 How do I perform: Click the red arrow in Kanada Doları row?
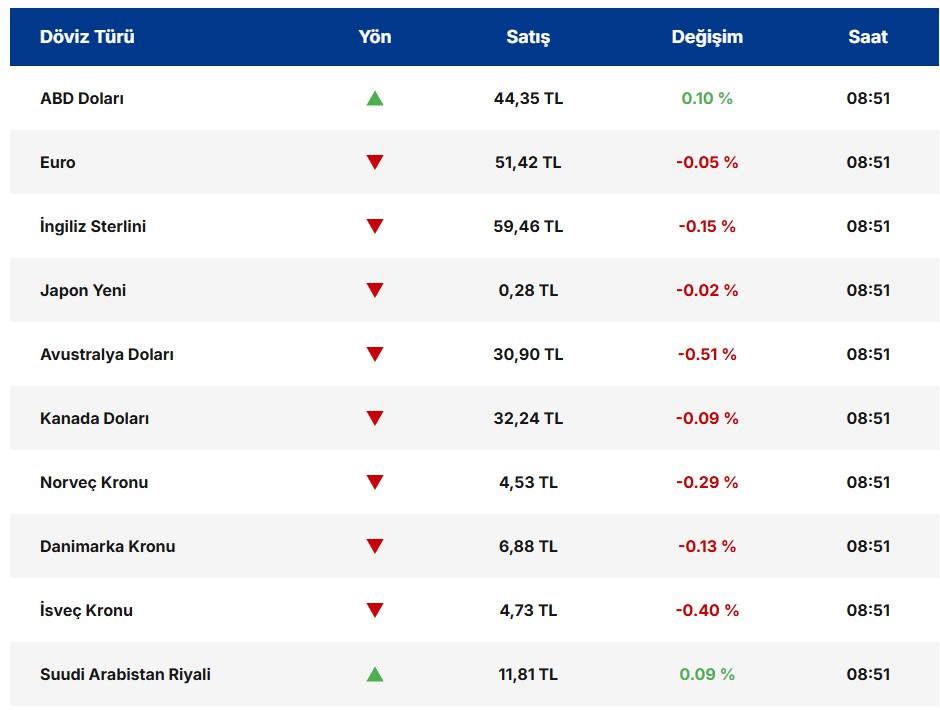coord(375,418)
